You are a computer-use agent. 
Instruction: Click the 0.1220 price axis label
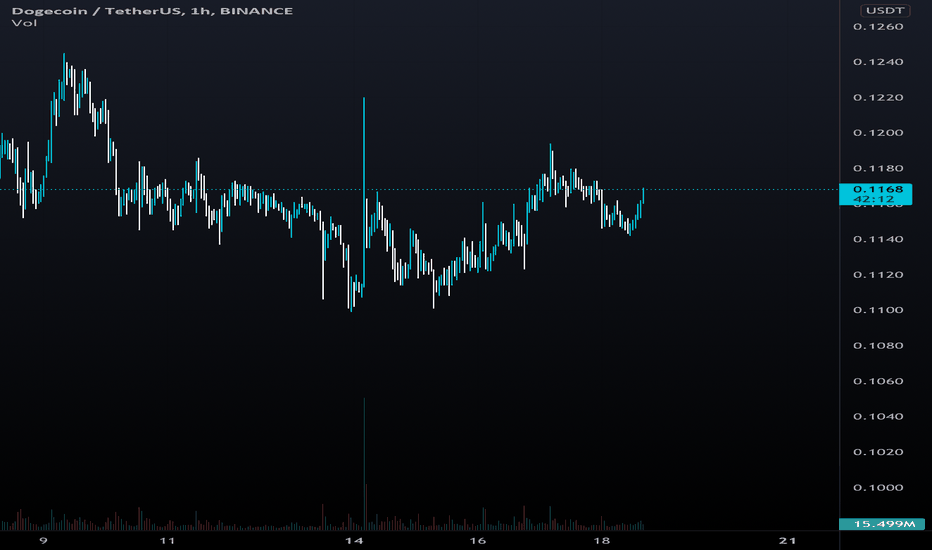(878, 98)
